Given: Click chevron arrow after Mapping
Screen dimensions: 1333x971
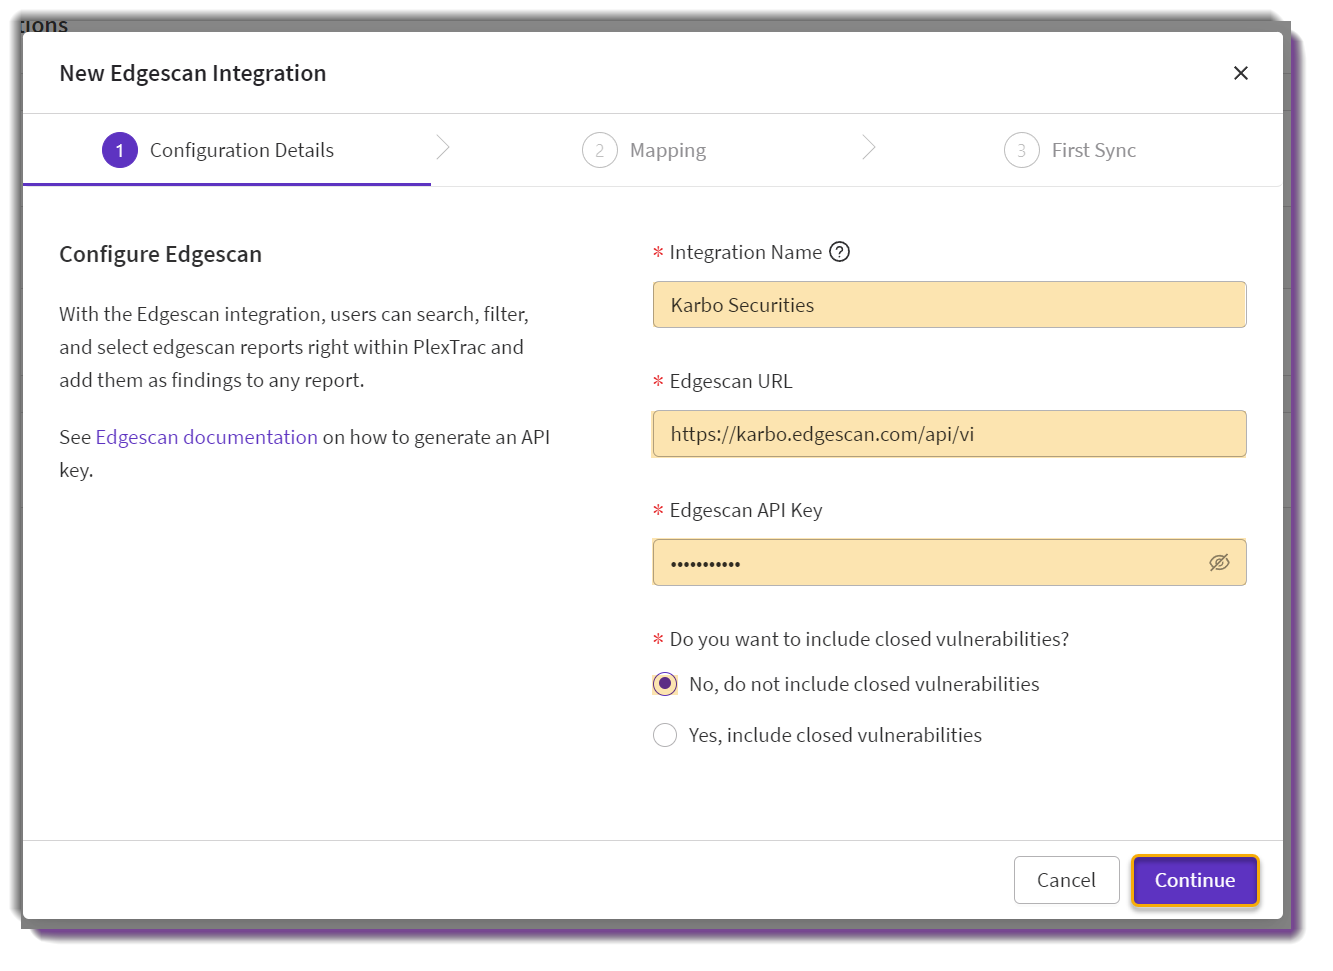Looking at the screenshot, I should click(x=869, y=148).
